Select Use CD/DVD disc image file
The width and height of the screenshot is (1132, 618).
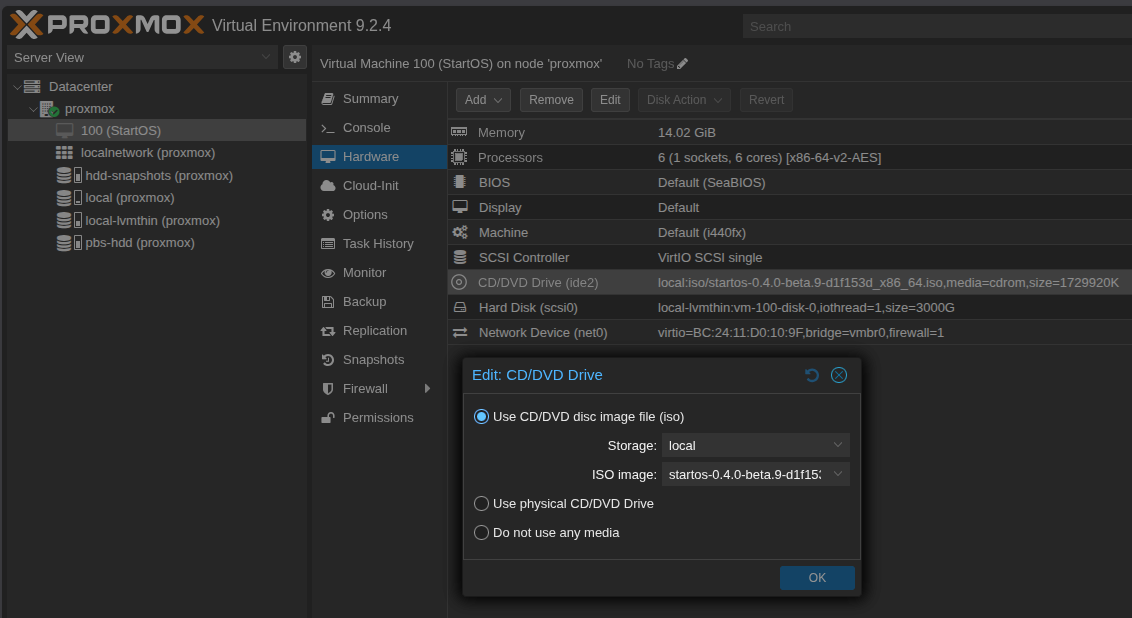point(481,417)
